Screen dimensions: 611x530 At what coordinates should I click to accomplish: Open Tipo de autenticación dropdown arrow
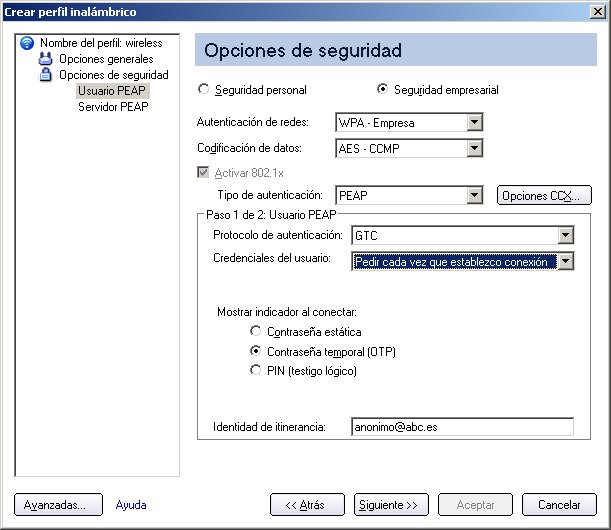474,195
